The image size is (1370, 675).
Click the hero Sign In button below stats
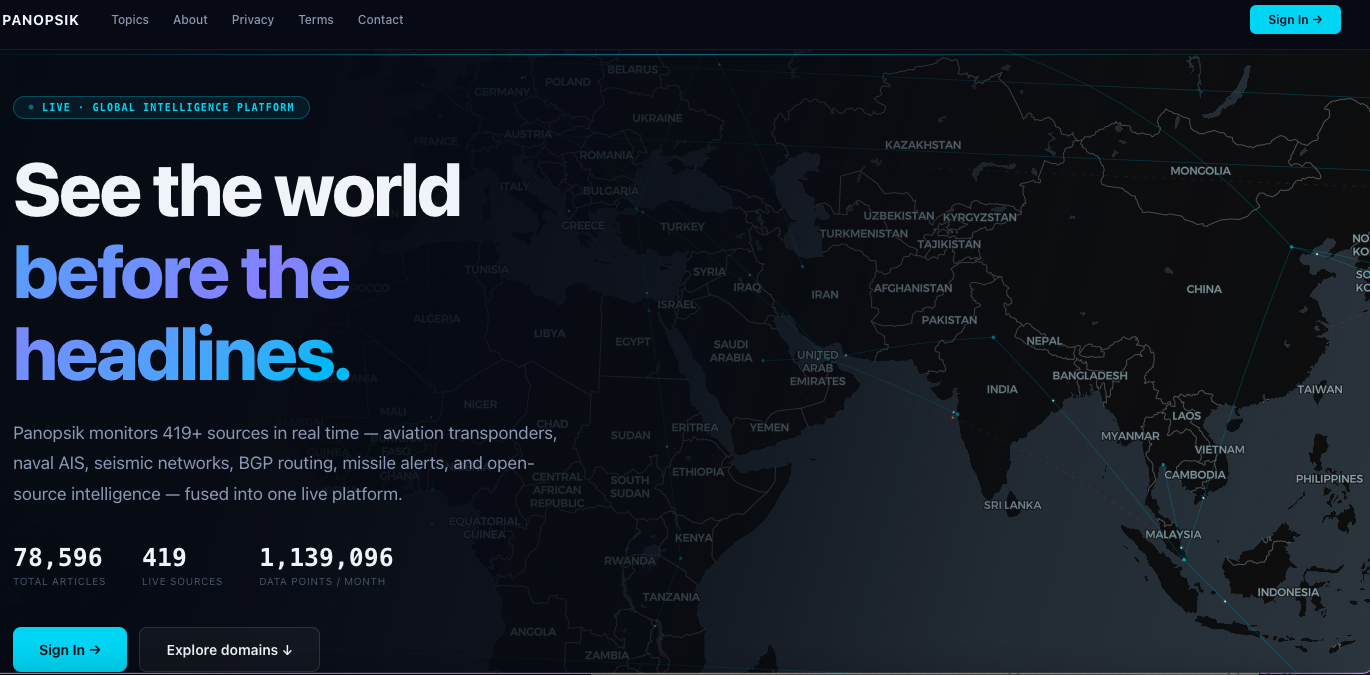point(70,650)
